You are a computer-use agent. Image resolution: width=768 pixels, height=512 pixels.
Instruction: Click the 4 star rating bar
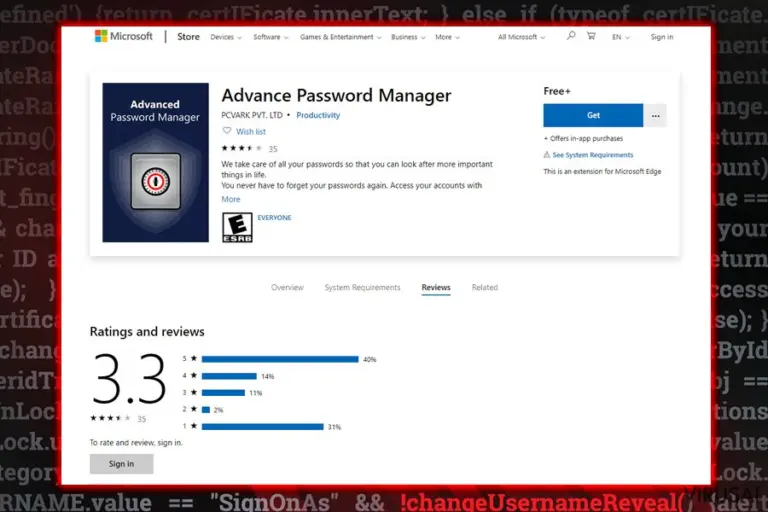coord(229,376)
